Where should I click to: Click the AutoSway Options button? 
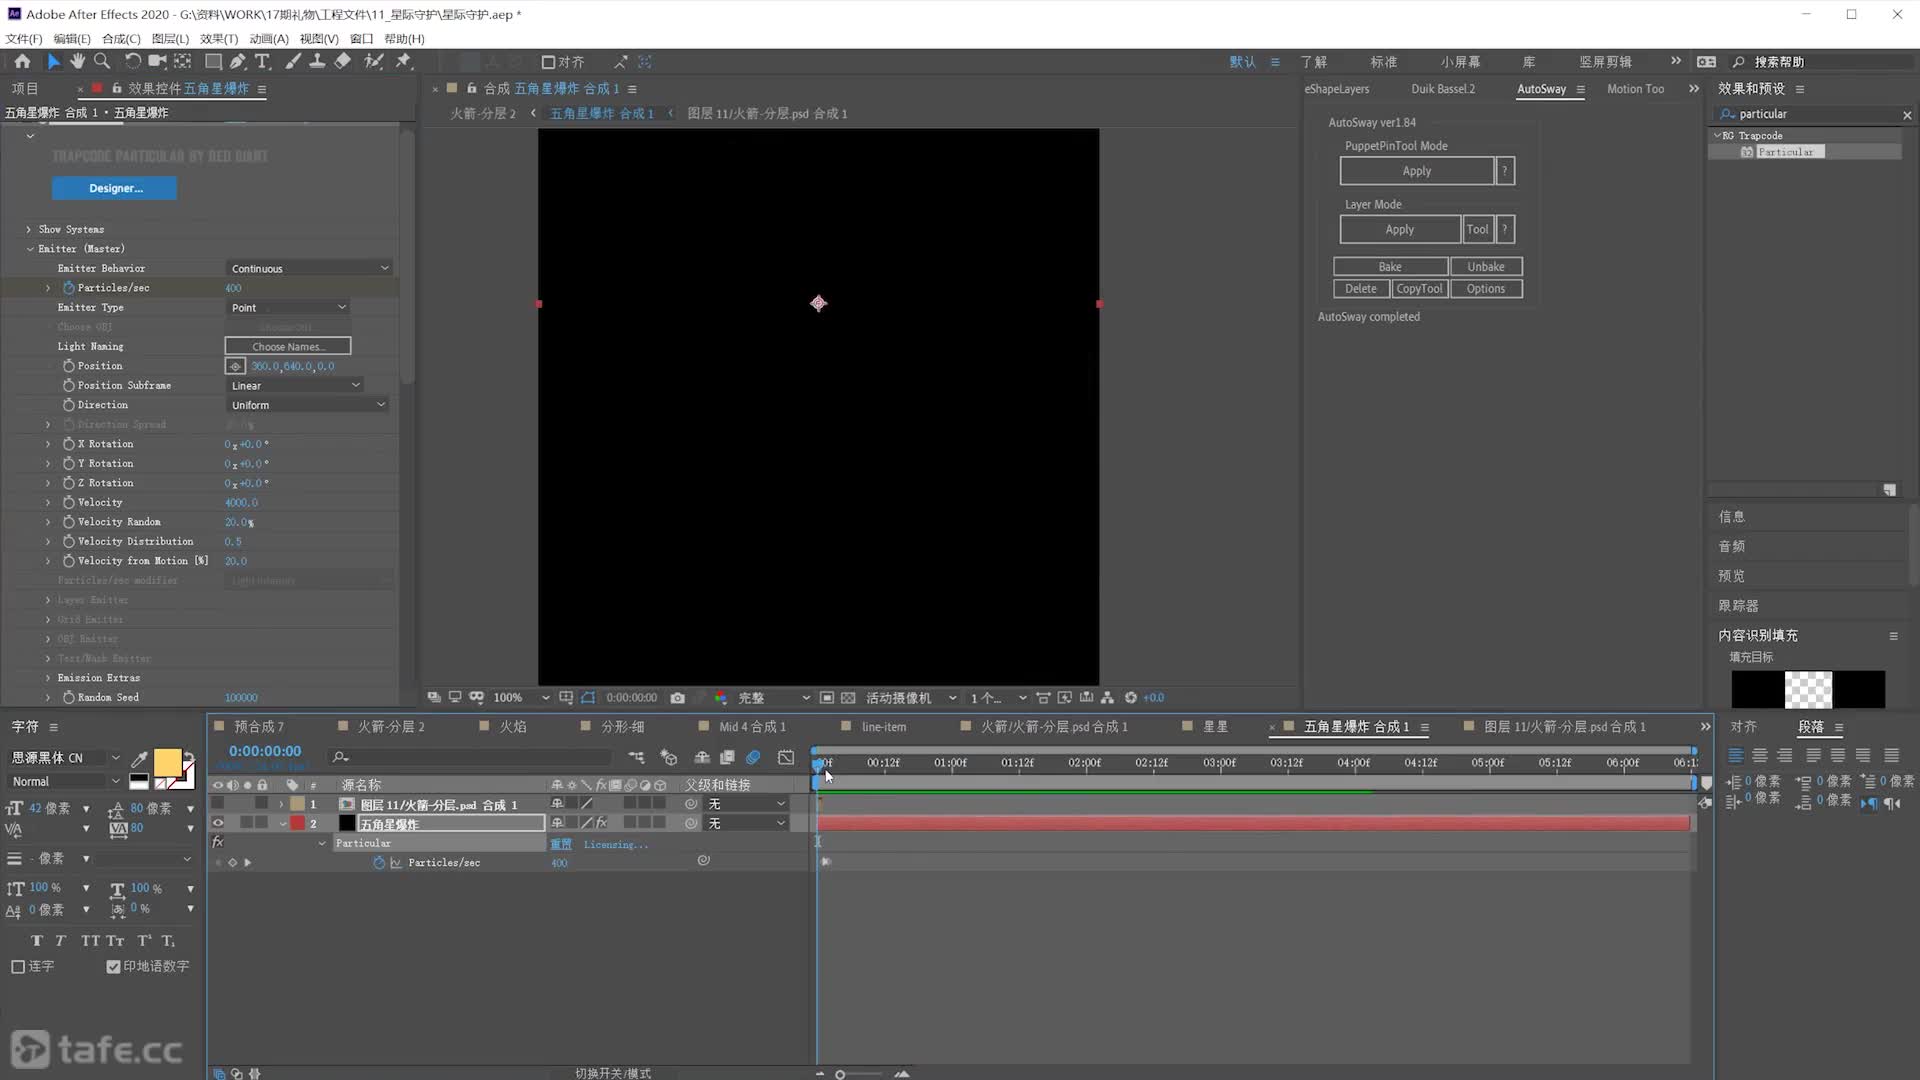[1486, 289]
